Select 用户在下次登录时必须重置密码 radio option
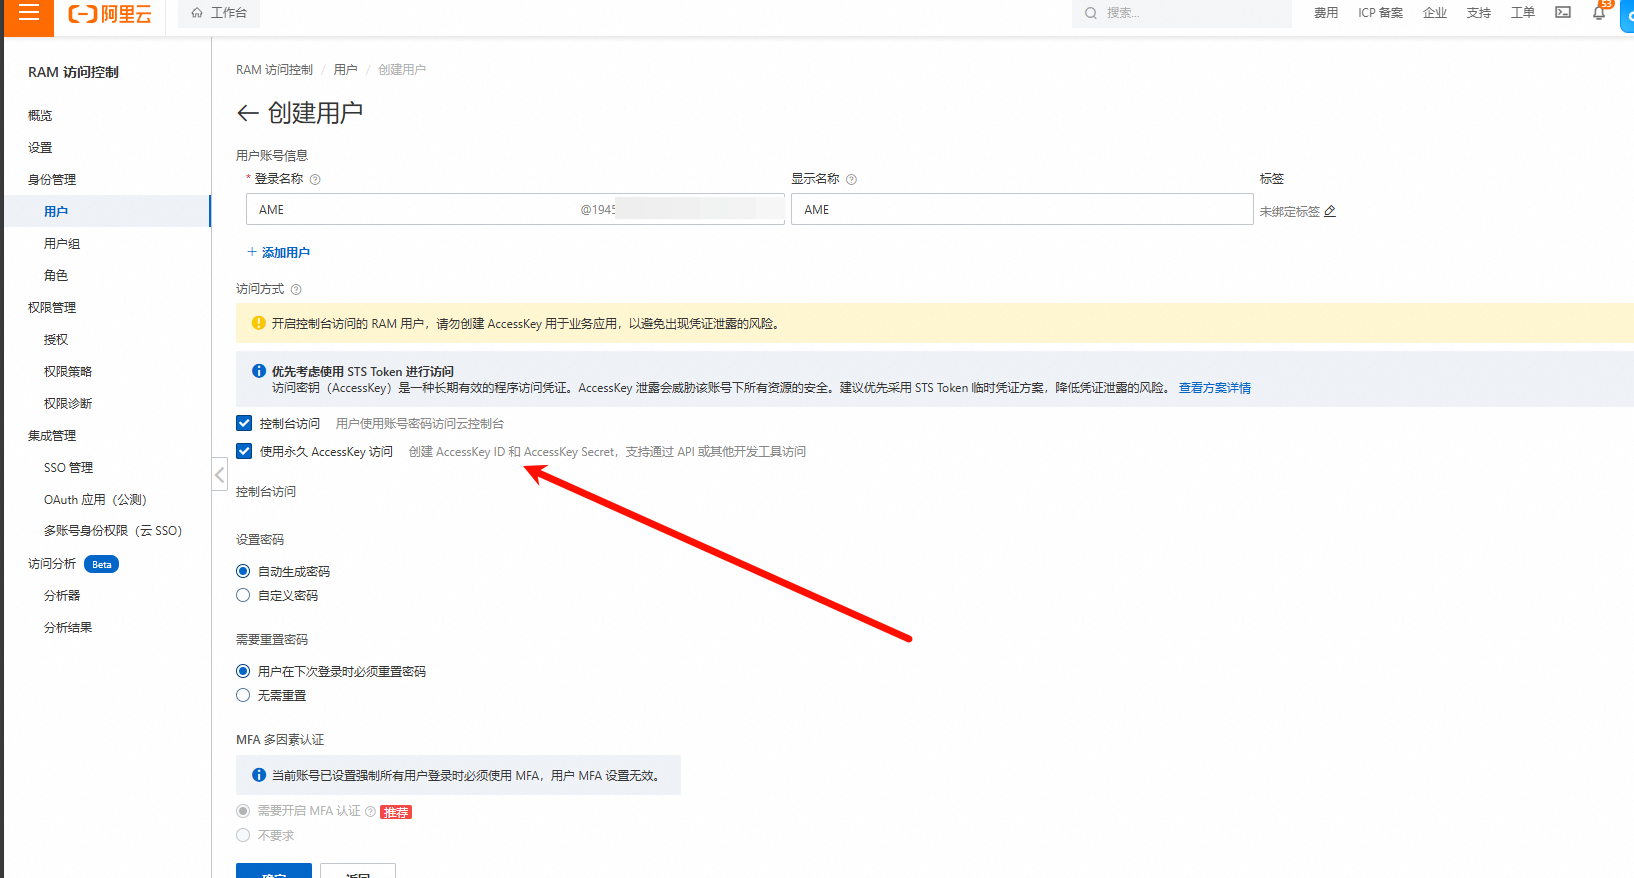The height and width of the screenshot is (878, 1634). 243,671
